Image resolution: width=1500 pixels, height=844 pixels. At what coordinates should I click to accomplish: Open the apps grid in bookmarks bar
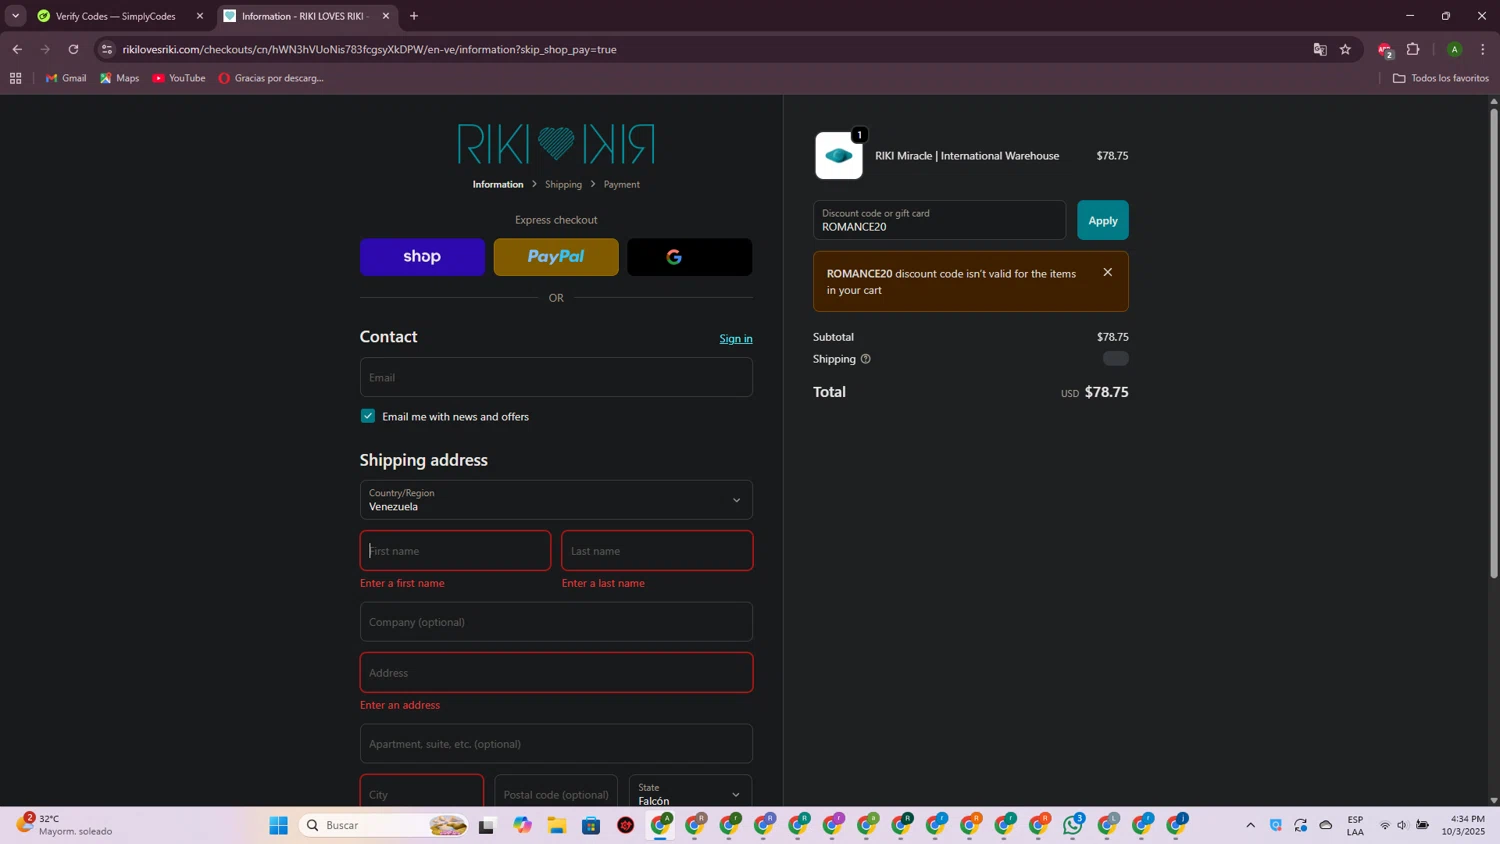coord(15,78)
